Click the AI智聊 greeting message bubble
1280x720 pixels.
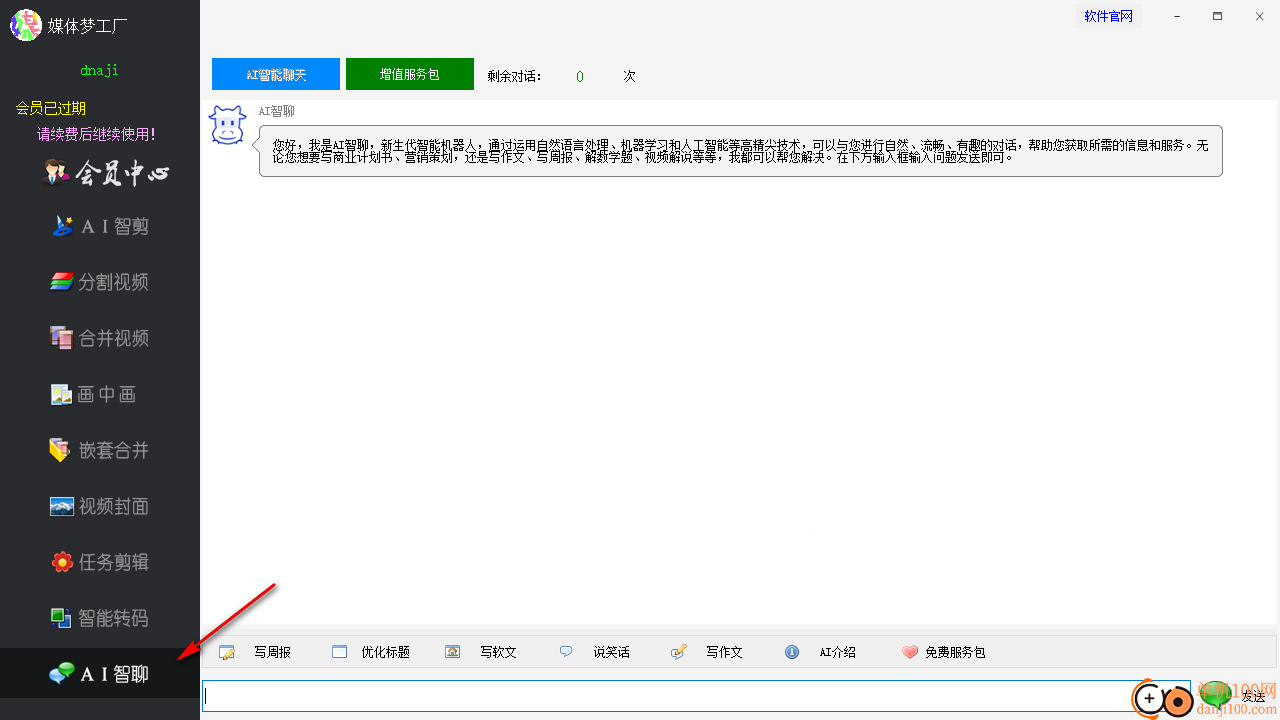click(740, 151)
